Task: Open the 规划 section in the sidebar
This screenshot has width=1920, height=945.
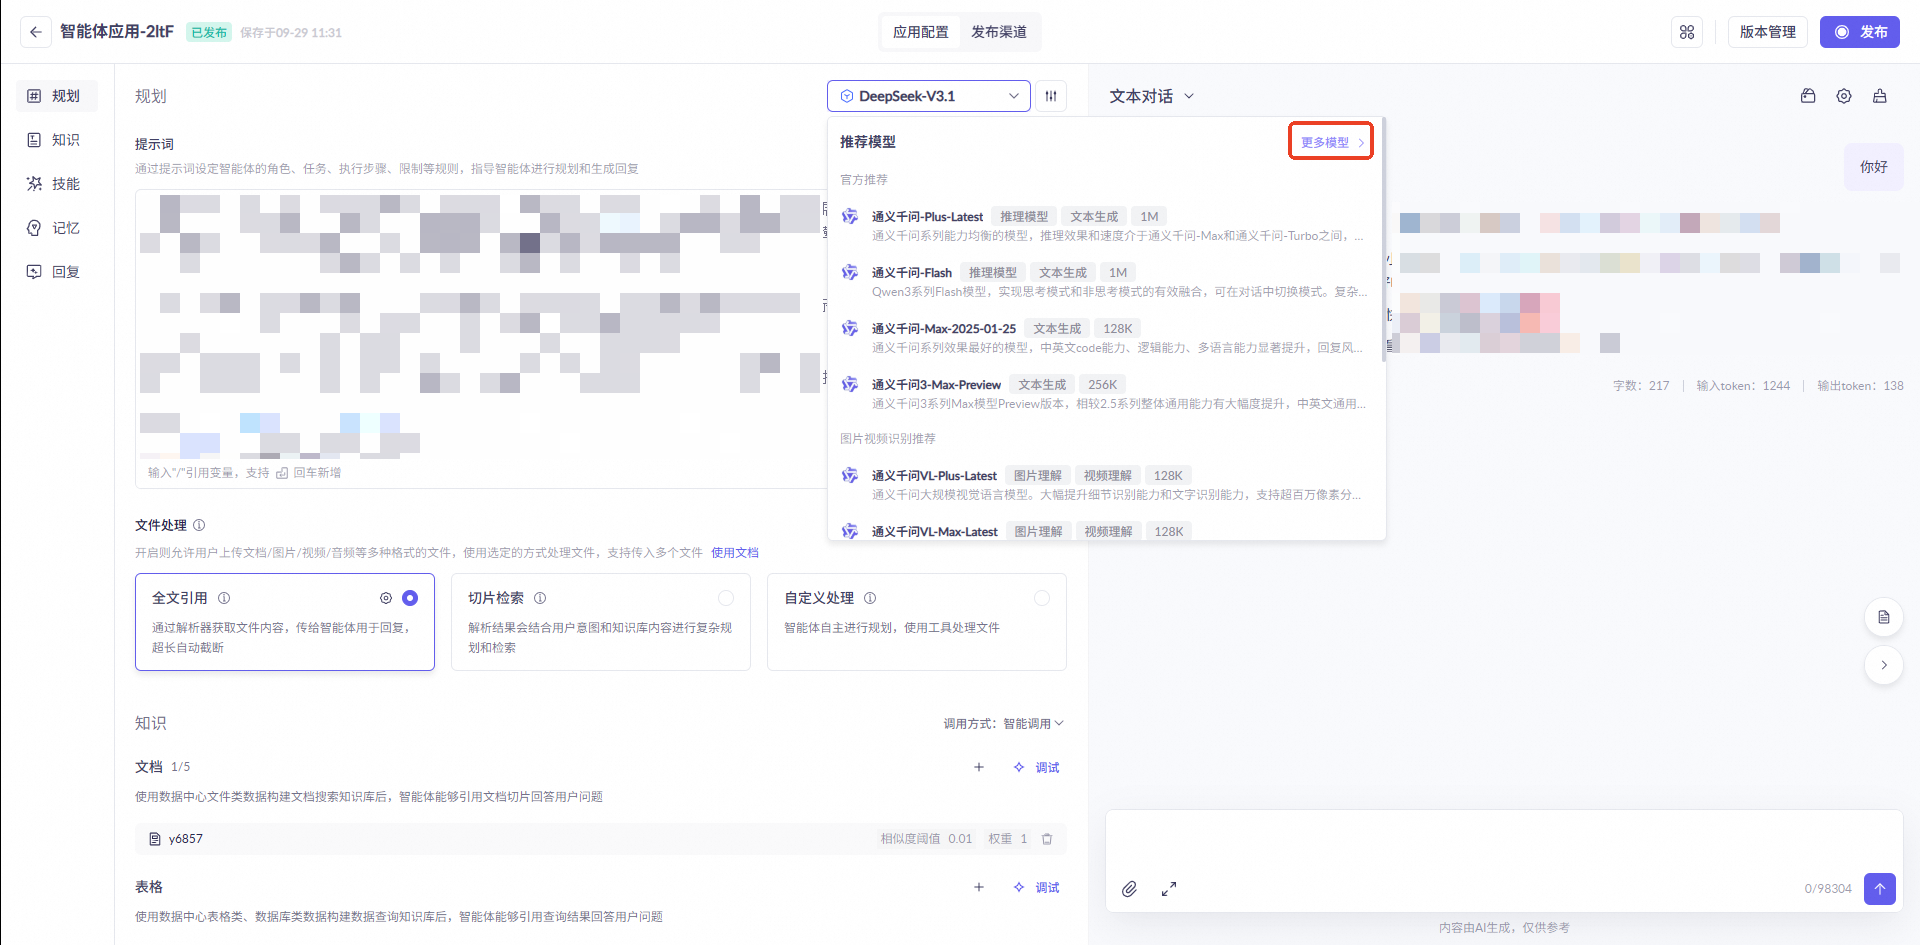Action: click(x=57, y=96)
